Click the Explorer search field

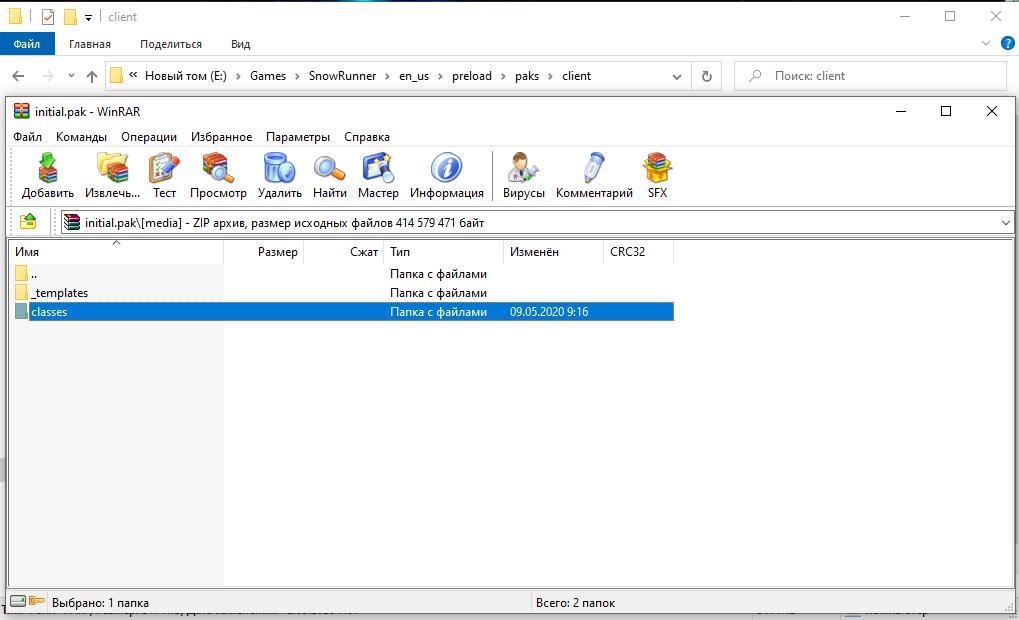(880, 76)
